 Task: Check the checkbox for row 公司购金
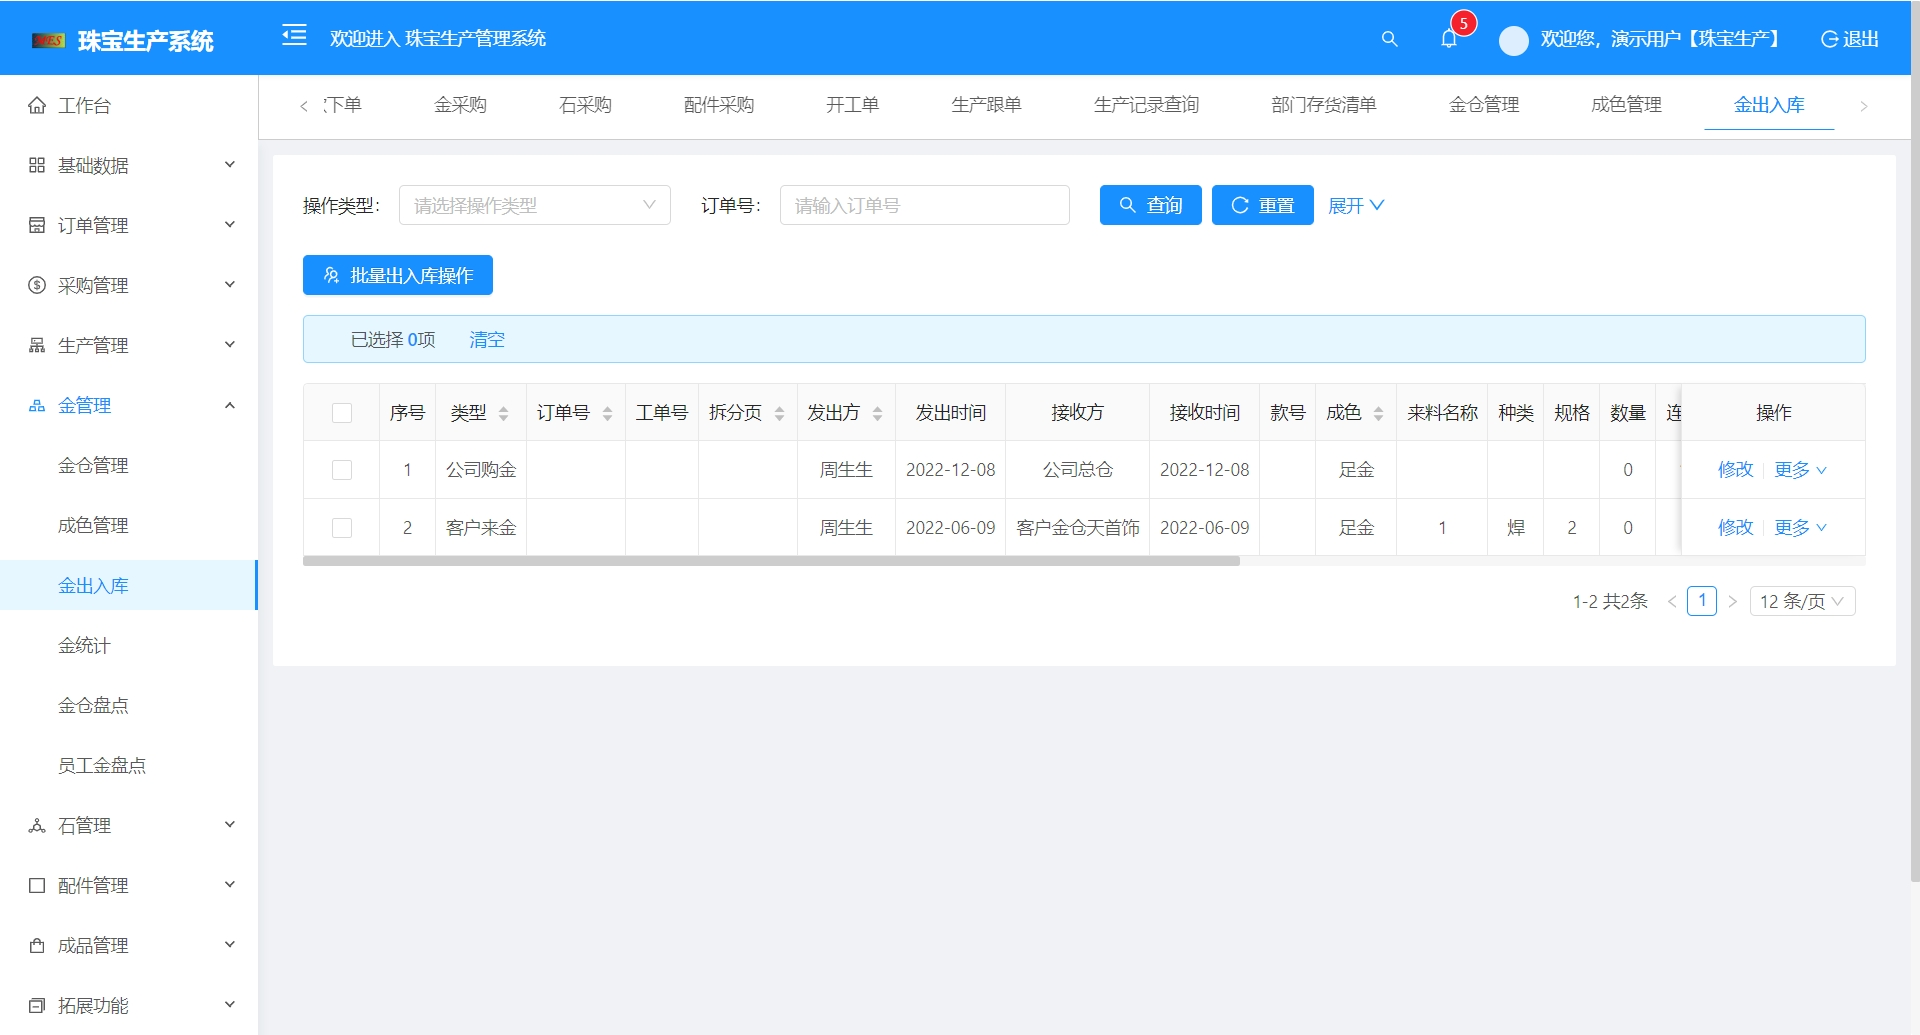341,469
